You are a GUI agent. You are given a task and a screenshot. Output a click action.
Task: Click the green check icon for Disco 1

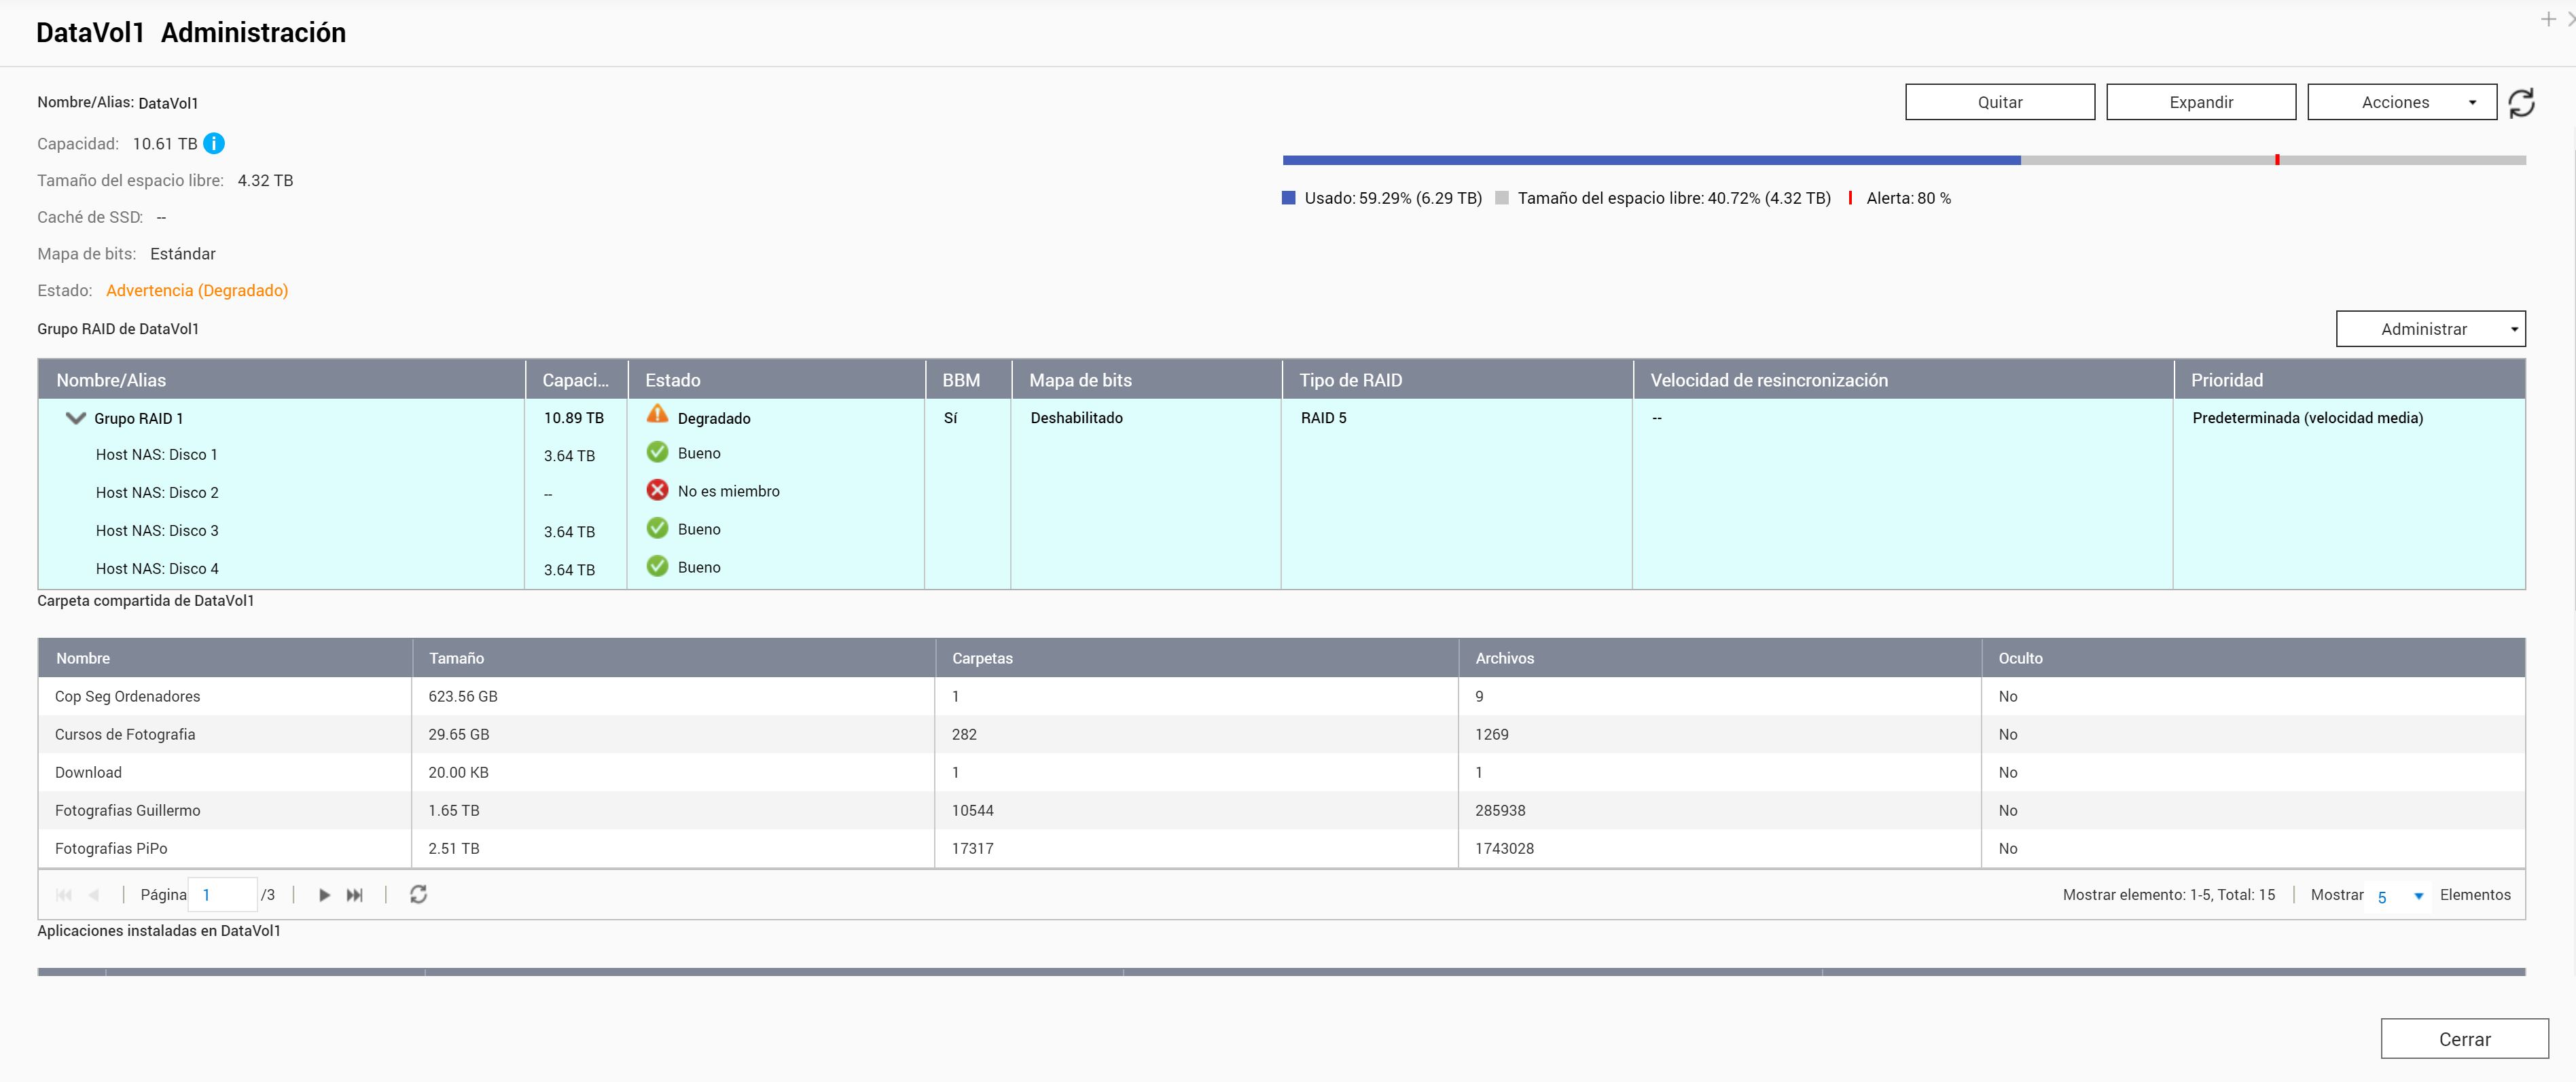657,452
